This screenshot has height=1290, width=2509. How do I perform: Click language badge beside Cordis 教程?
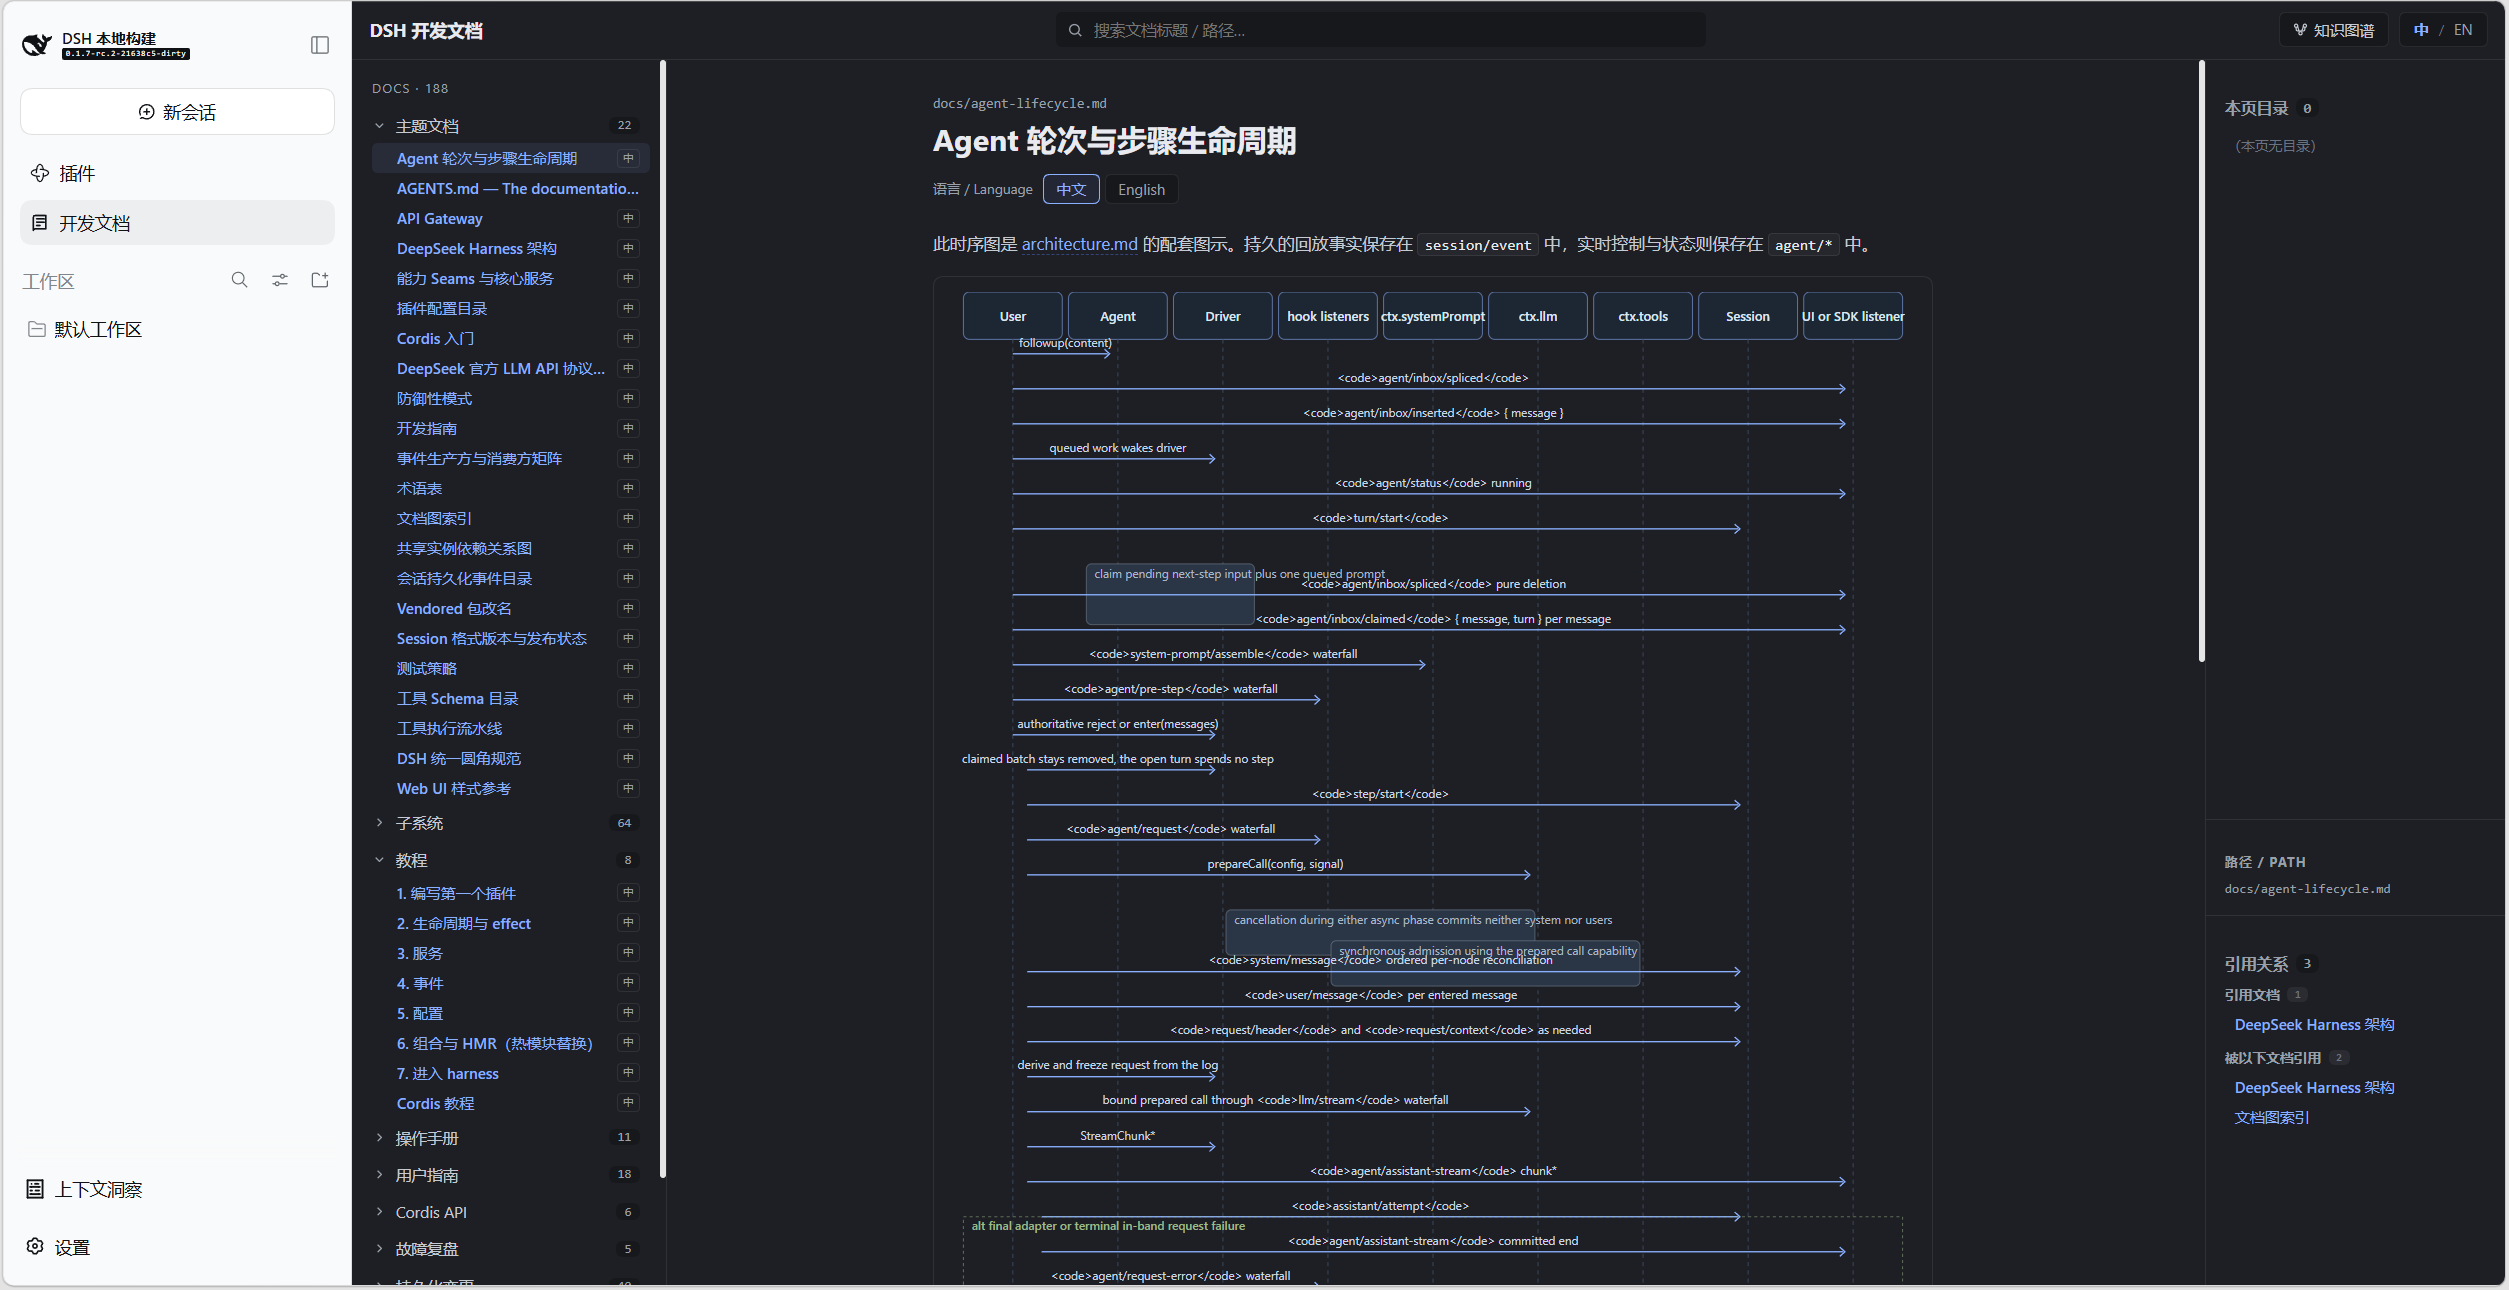[x=628, y=1102]
